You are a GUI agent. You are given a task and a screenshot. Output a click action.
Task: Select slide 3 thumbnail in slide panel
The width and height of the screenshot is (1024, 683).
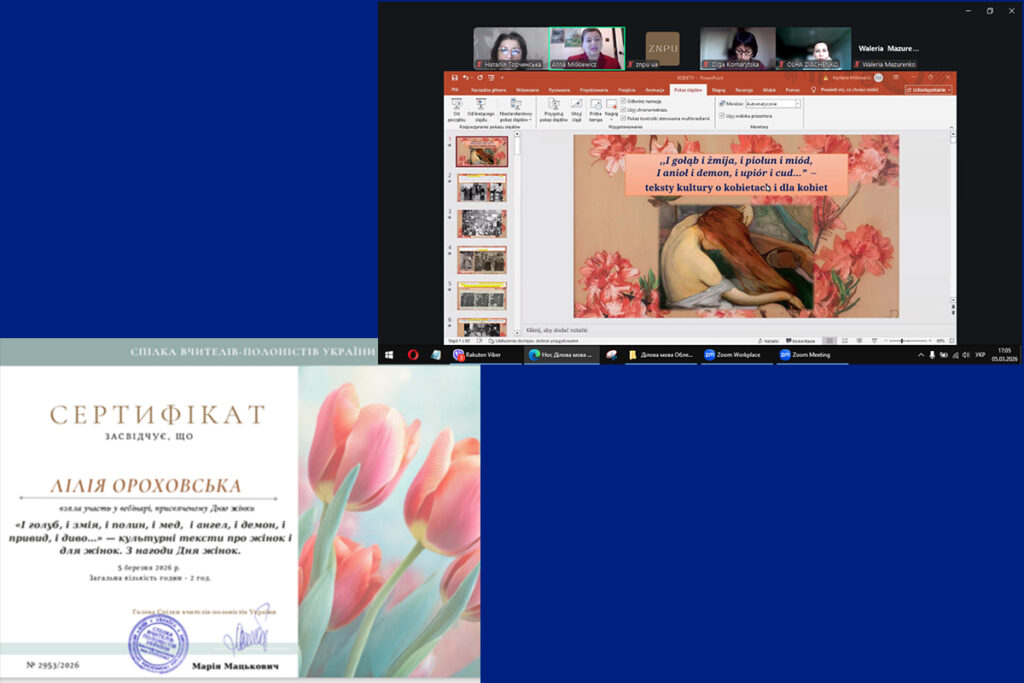[x=482, y=223]
